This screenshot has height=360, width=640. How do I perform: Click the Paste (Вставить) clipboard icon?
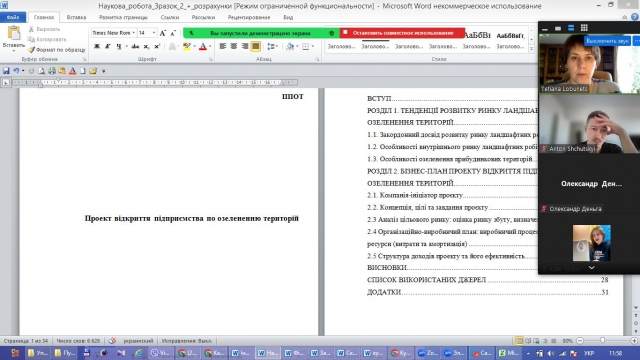[13, 33]
